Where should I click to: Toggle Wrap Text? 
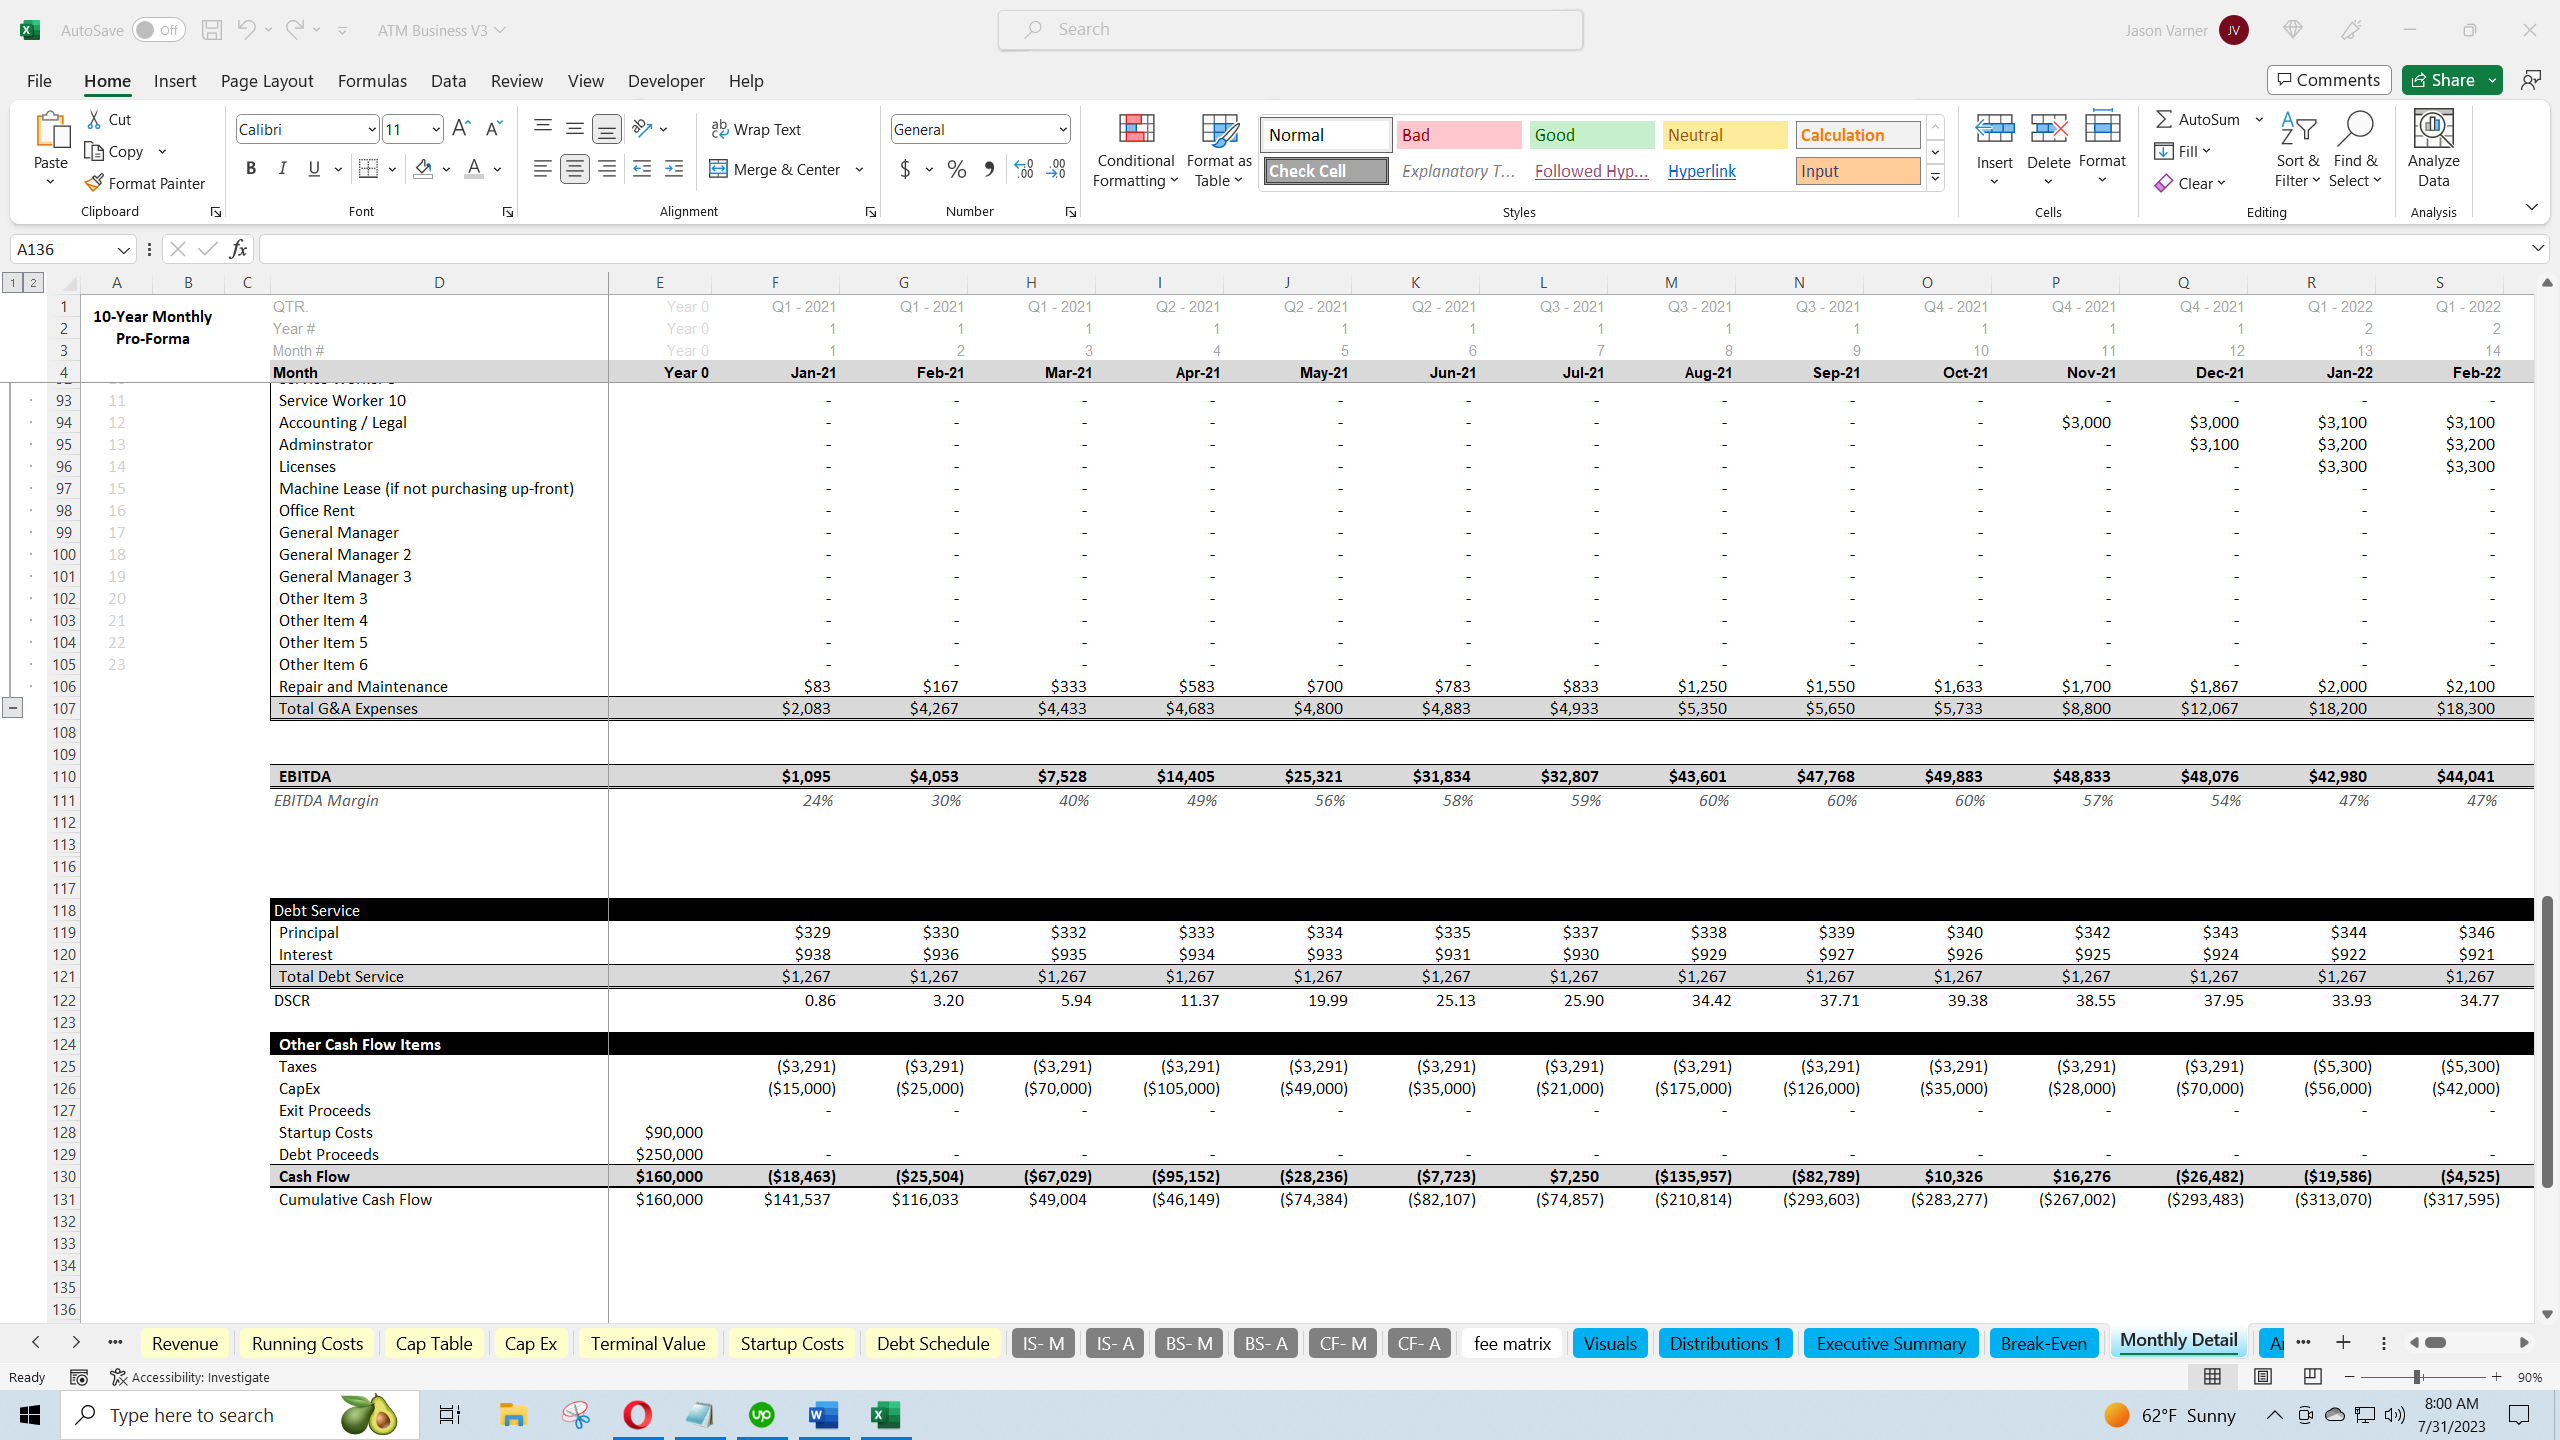(756, 129)
